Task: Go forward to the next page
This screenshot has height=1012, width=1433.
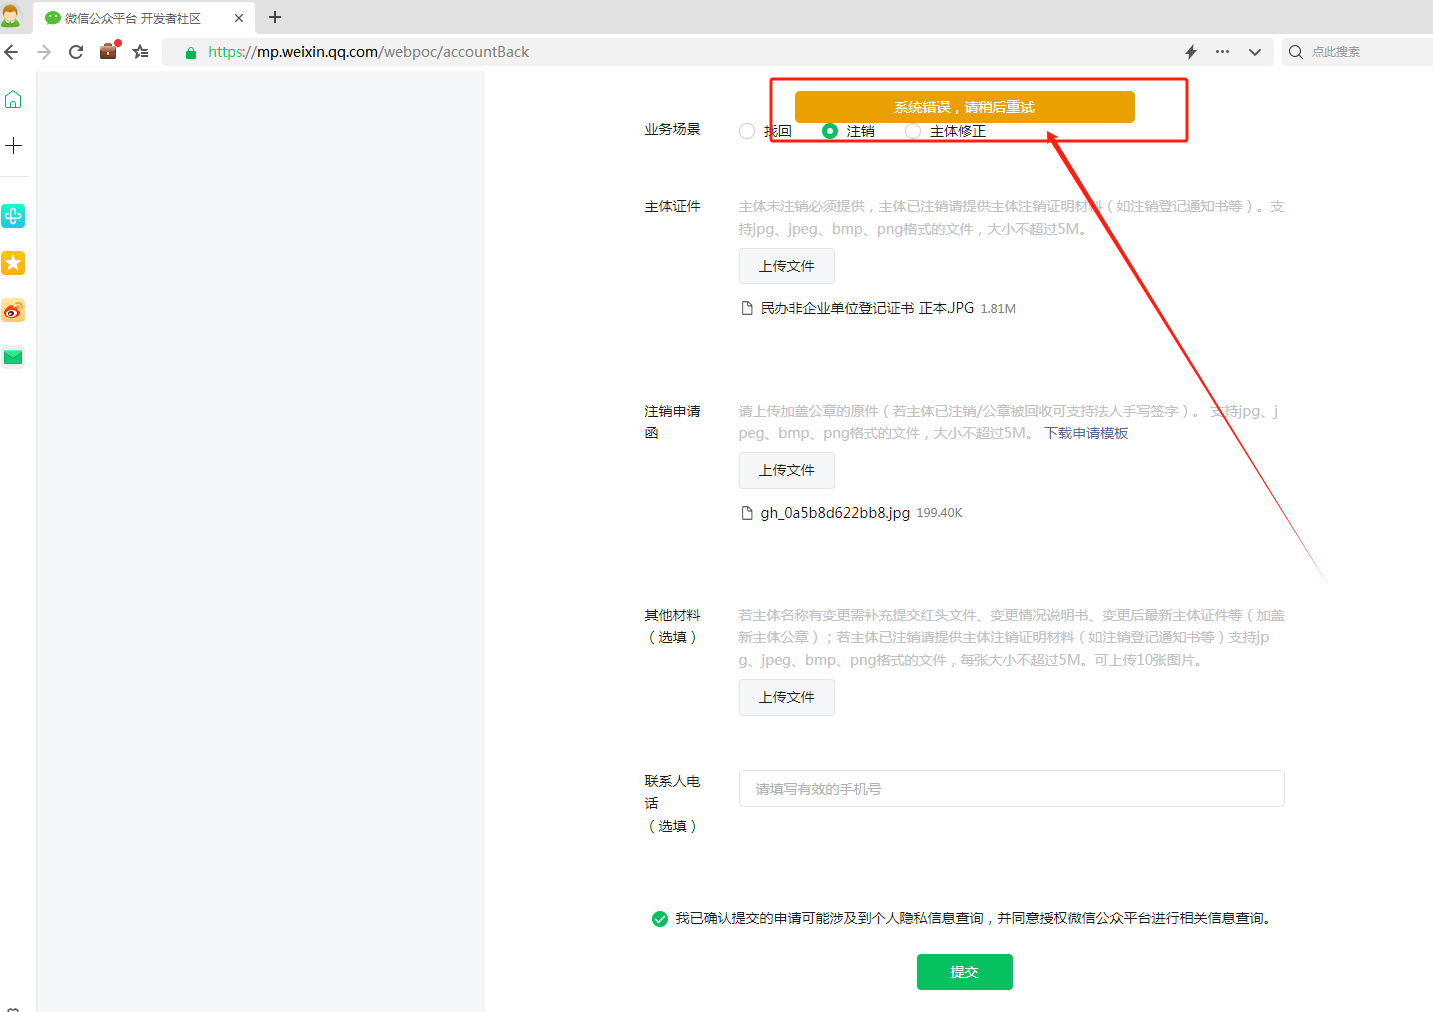Action: click(x=44, y=52)
